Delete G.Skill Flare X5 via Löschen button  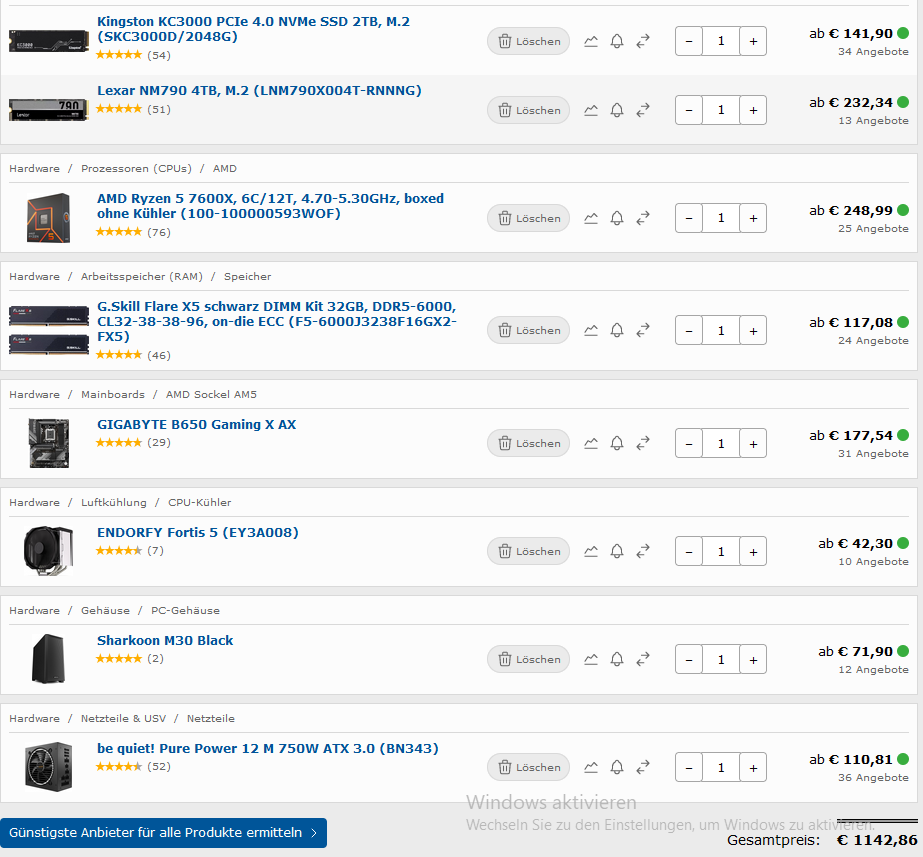tap(529, 331)
